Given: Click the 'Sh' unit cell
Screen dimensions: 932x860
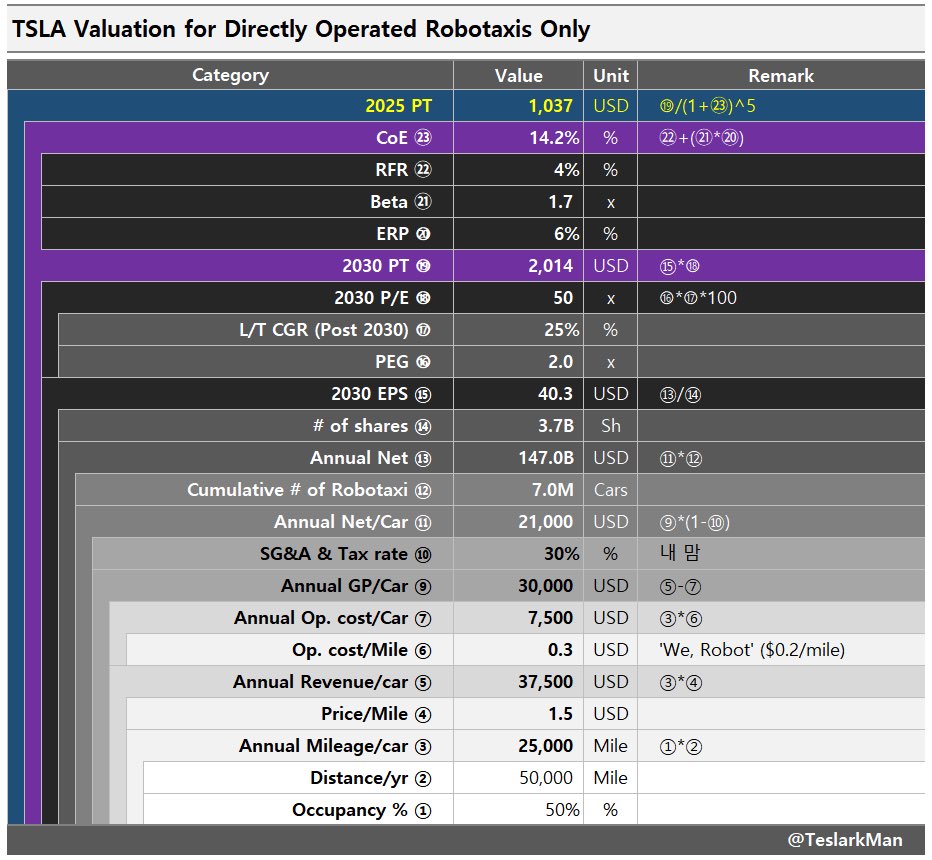Looking at the screenshot, I should [x=610, y=426].
